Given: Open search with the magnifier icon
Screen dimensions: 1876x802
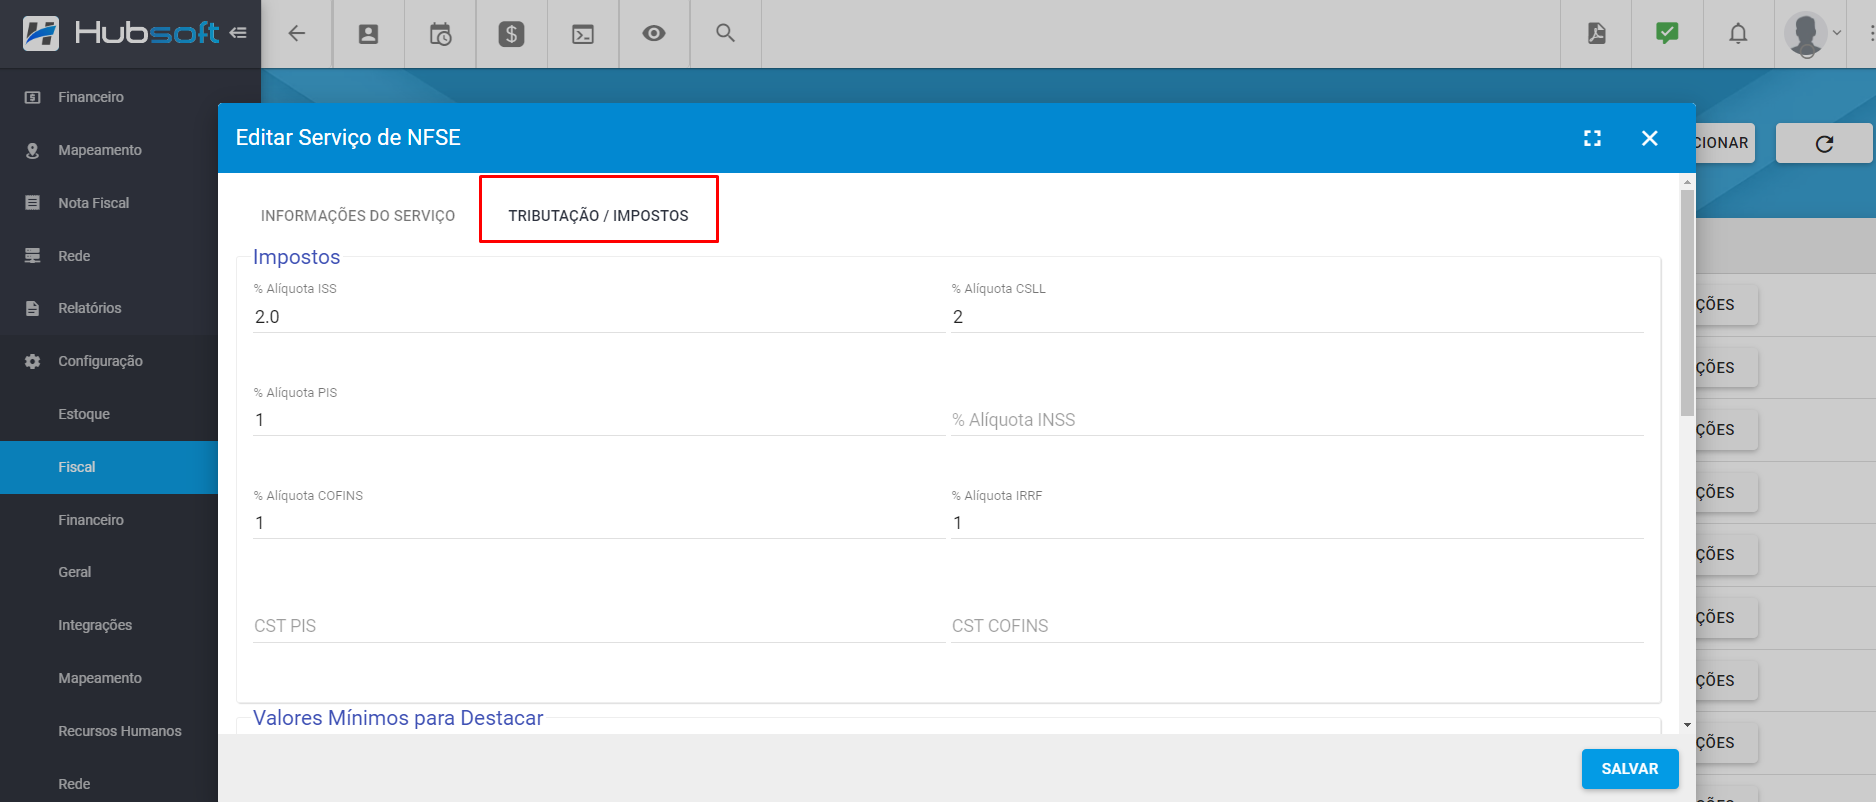Looking at the screenshot, I should [x=725, y=34].
